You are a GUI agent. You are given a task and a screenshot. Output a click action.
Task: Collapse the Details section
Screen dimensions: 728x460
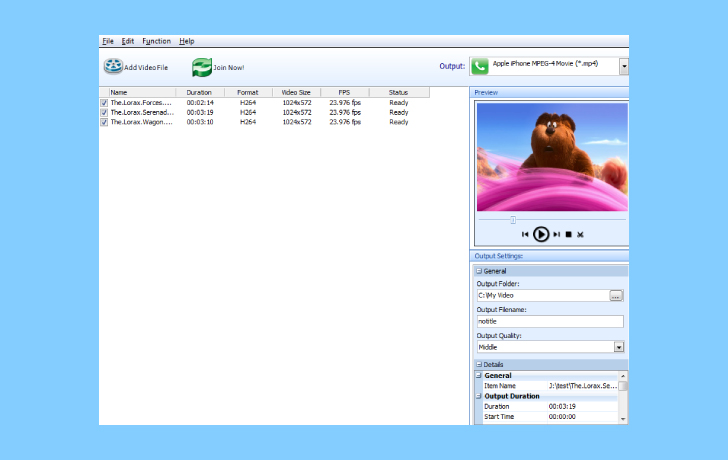(x=479, y=364)
